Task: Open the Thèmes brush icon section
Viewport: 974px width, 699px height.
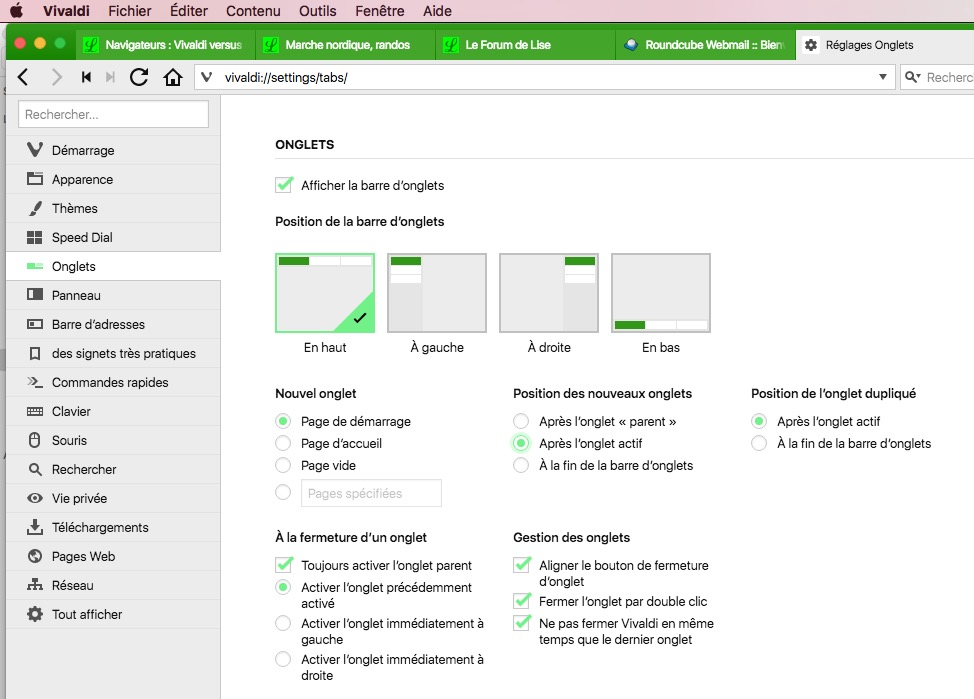Action: pyautogui.click(x=35, y=209)
